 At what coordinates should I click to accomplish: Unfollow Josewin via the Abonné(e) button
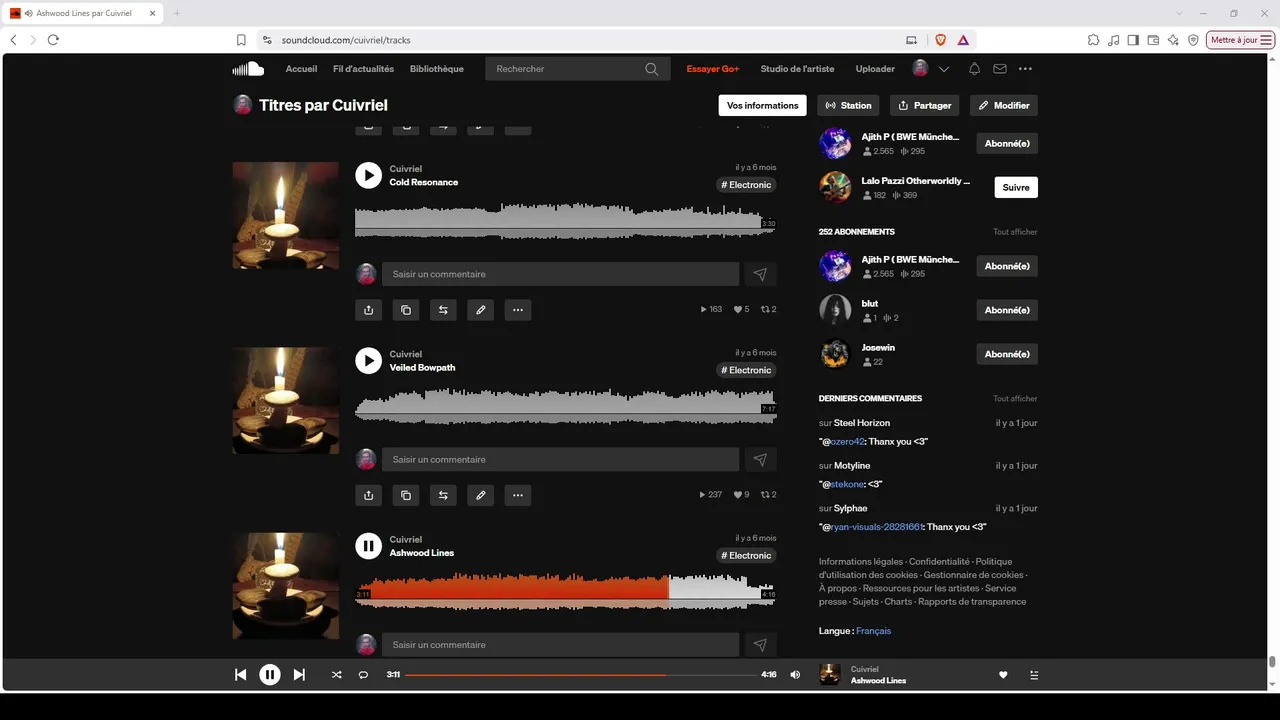pos(1007,354)
